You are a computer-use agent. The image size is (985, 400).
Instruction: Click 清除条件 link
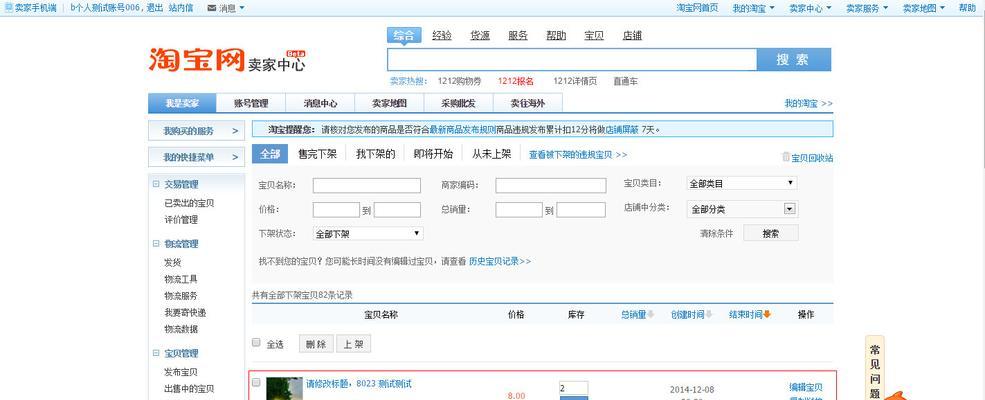click(x=716, y=234)
